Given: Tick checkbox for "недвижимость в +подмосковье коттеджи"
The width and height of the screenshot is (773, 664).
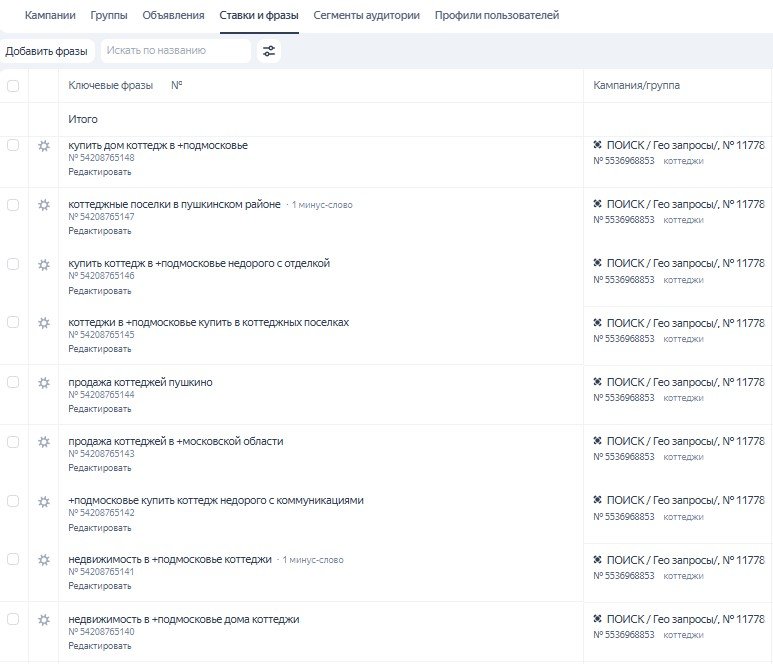Looking at the screenshot, I should tap(13, 560).
